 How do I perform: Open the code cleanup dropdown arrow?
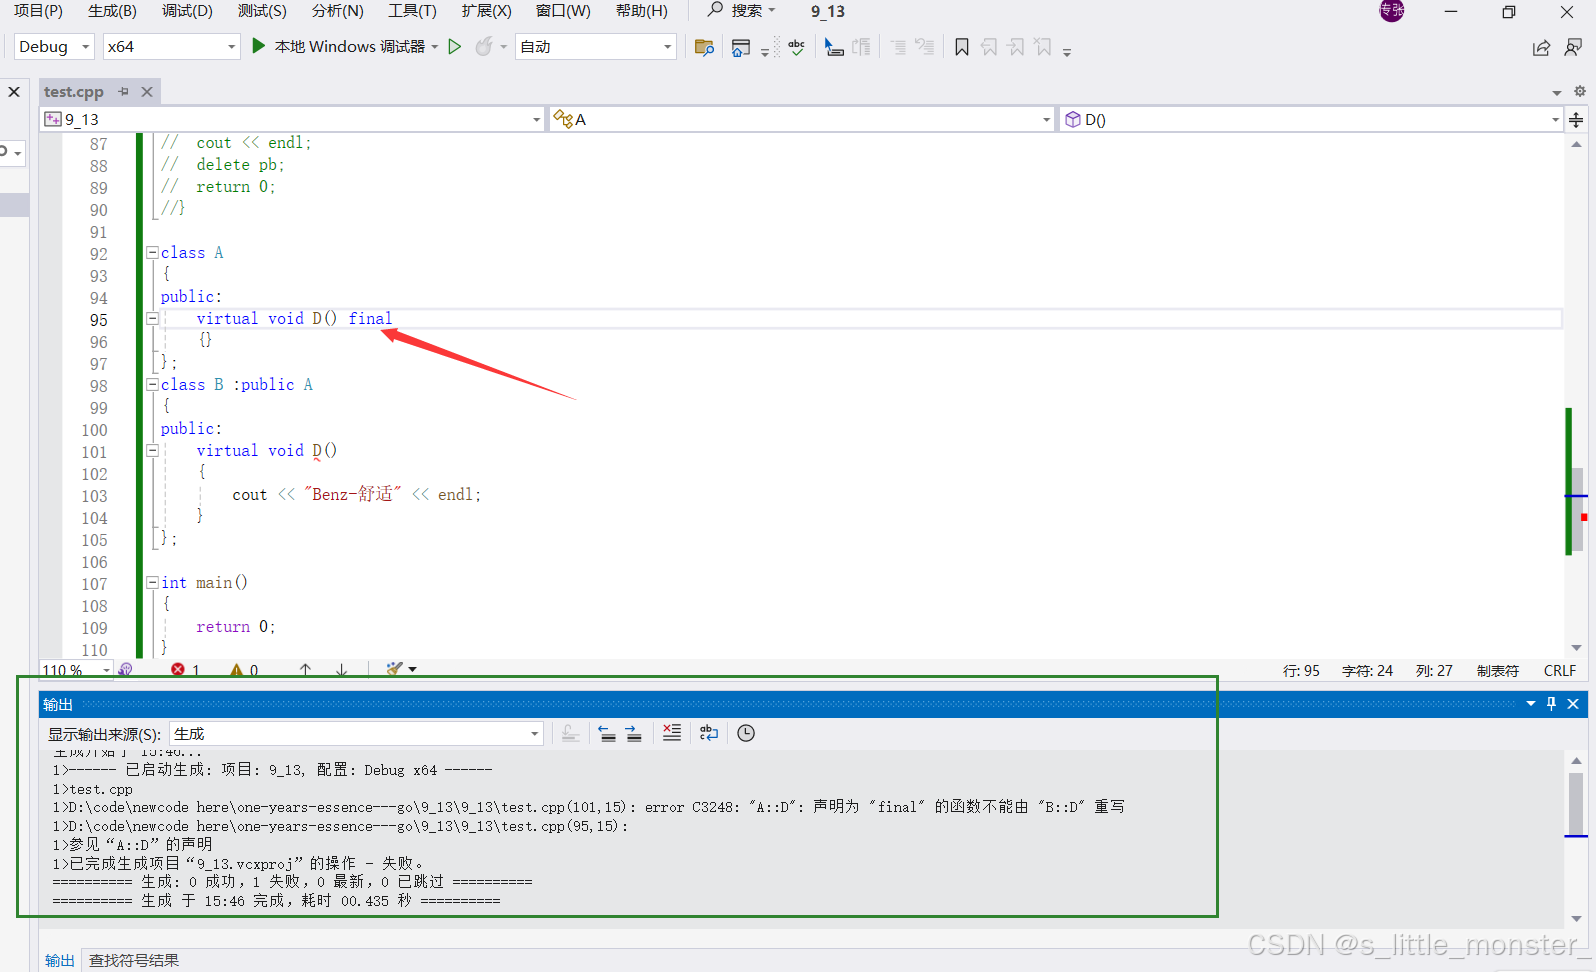413,669
